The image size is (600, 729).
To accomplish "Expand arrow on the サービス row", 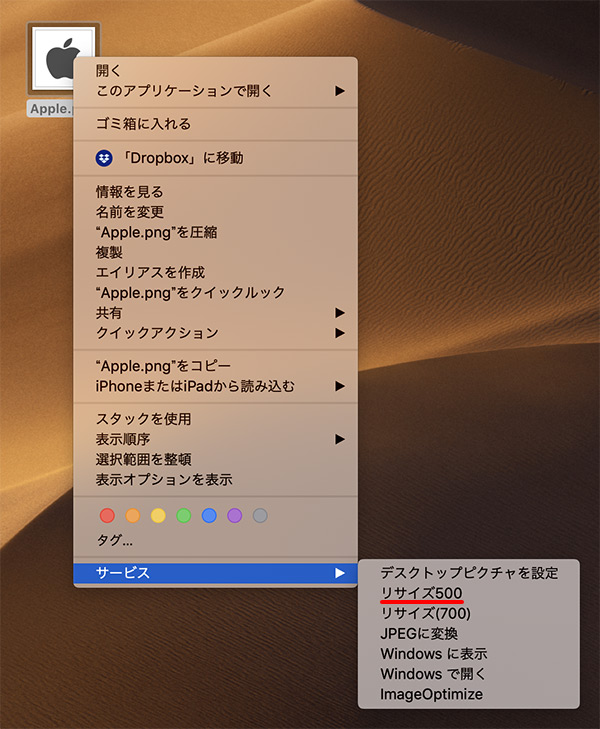I will click(340, 573).
